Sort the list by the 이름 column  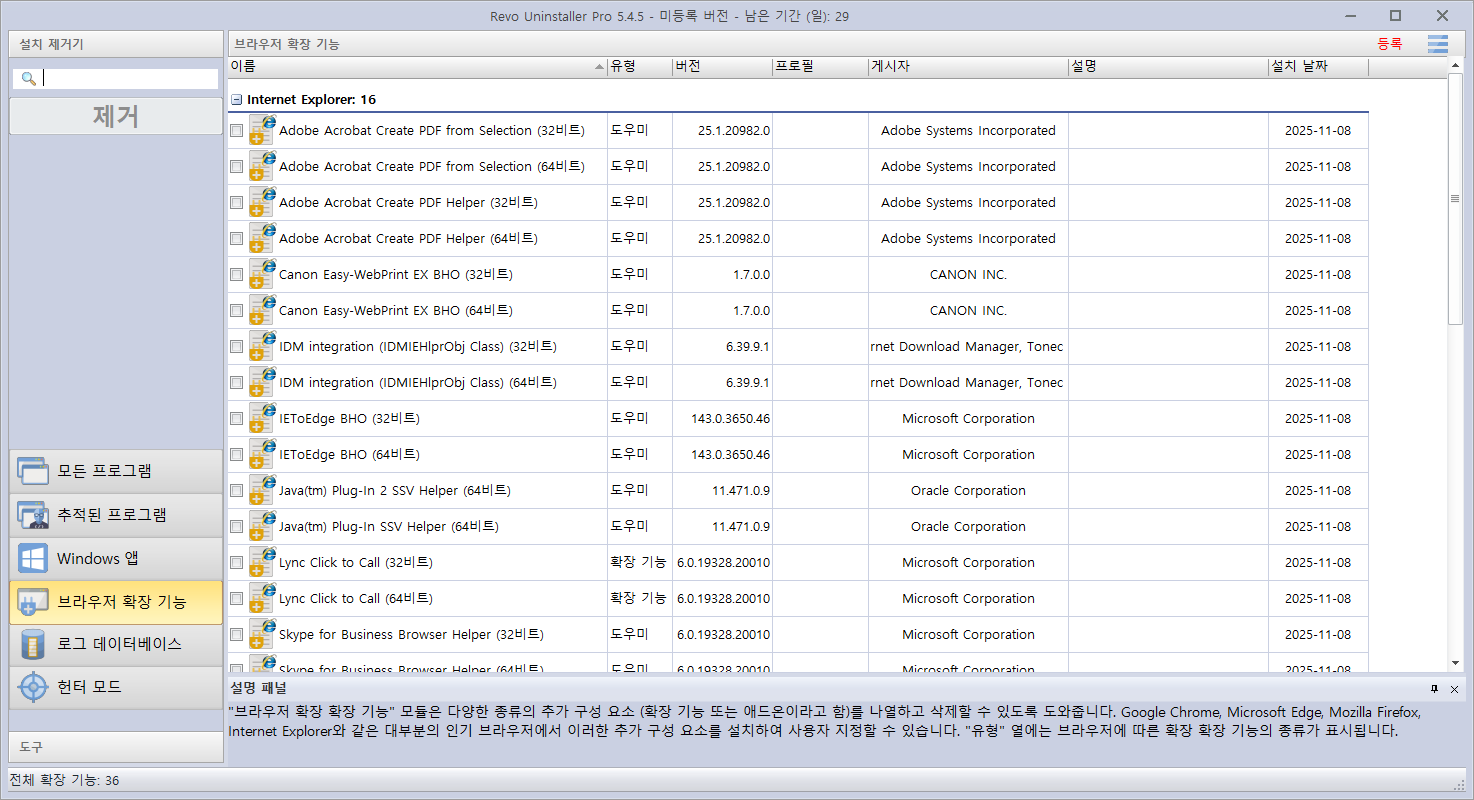(x=417, y=67)
